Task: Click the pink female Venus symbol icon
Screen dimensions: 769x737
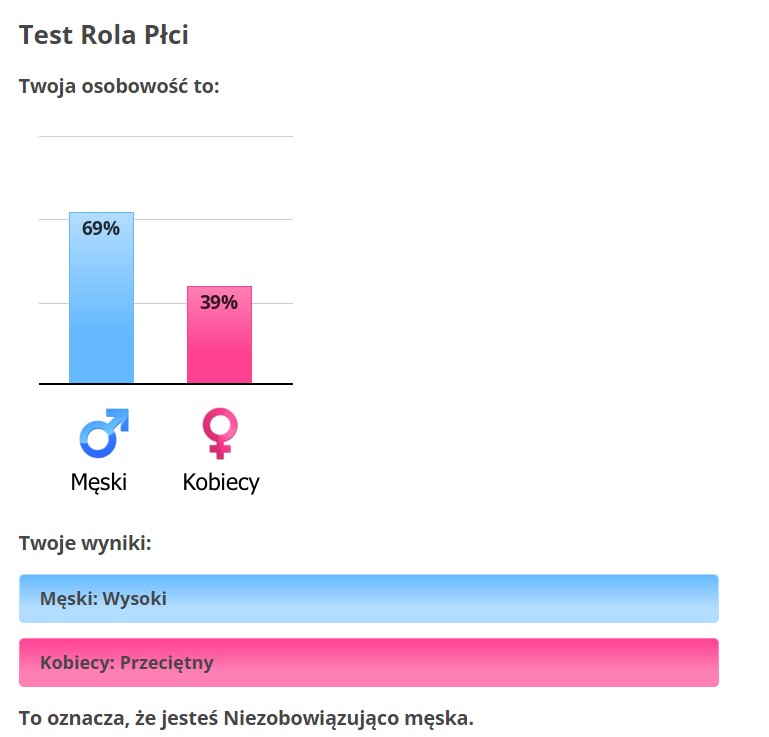Action: tap(220, 434)
